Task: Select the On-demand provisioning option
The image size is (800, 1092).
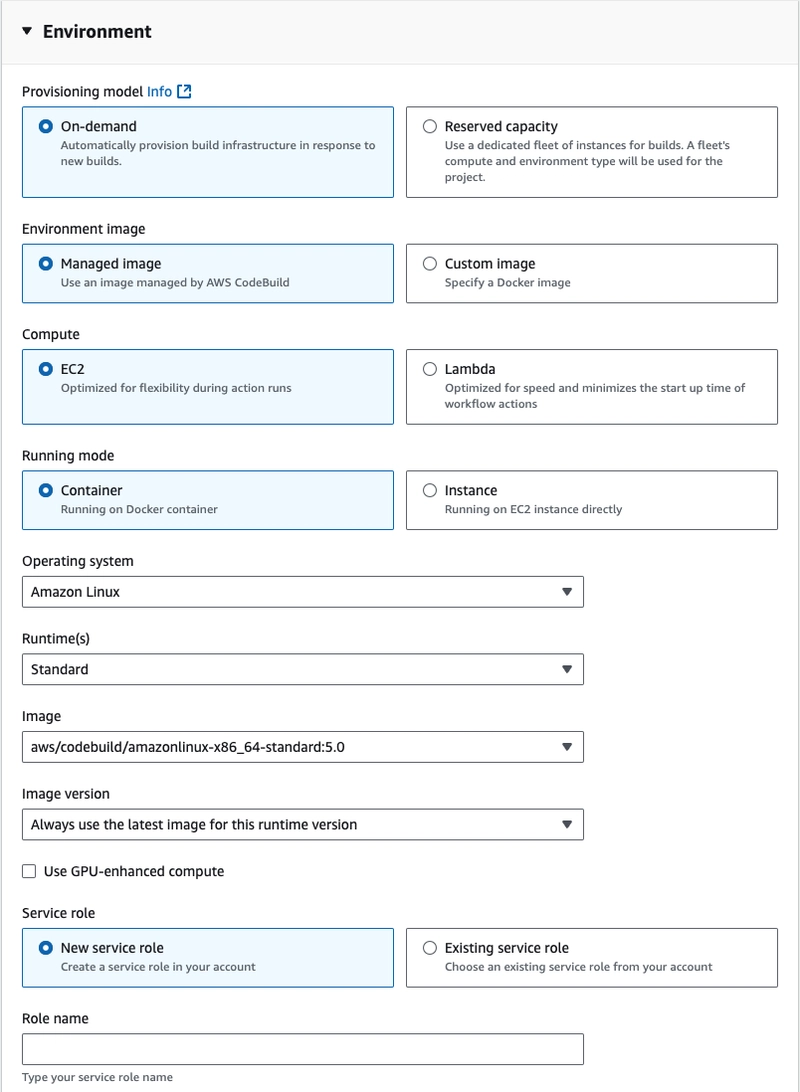Action: 45,126
